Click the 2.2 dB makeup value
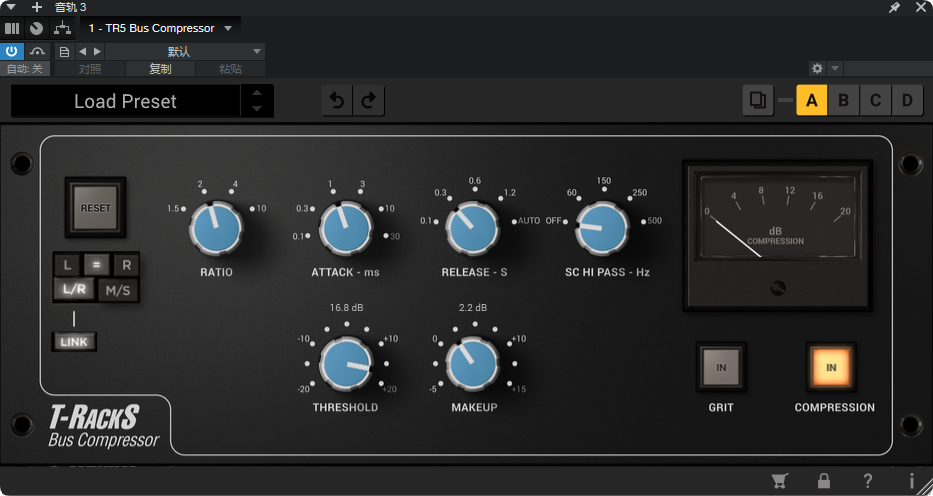 click(473, 308)
